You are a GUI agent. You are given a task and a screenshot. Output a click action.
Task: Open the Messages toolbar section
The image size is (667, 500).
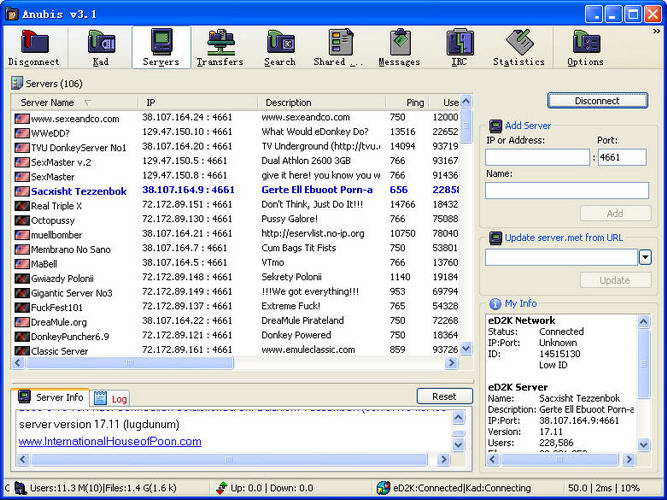(399, 42)
